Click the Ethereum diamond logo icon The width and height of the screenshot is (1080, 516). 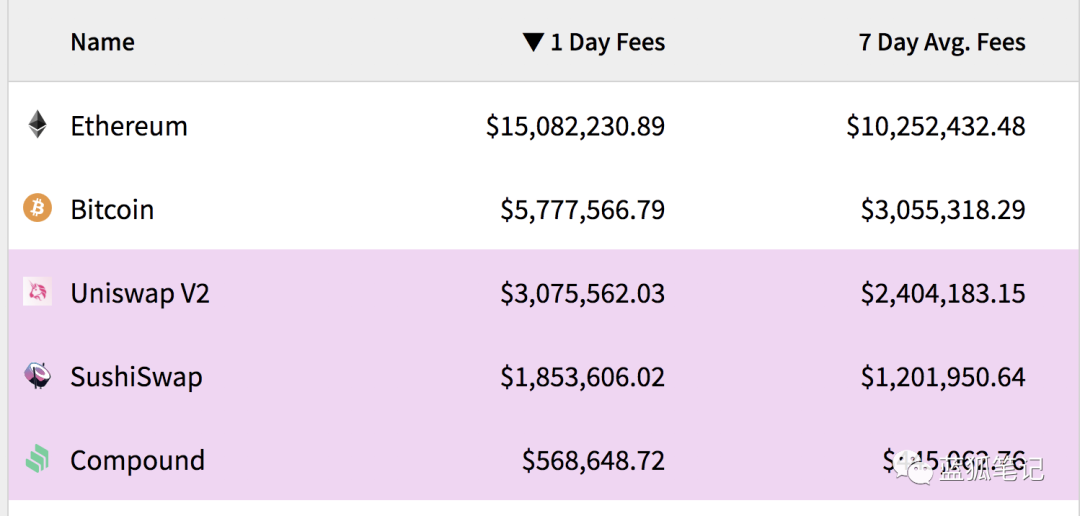pyautogui.click(x=37, y=125)
